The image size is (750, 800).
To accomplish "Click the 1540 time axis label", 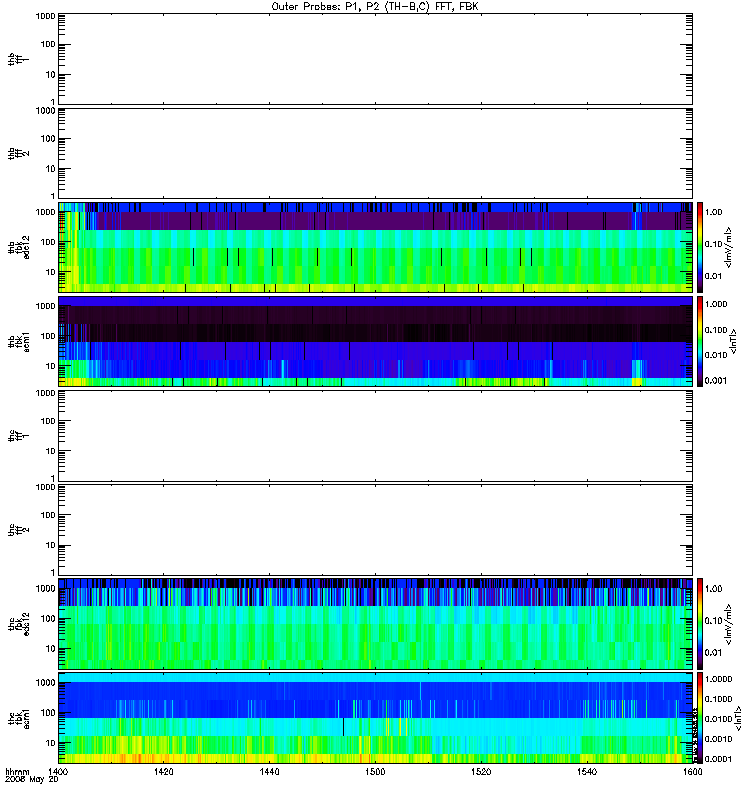I will point(587,772).
